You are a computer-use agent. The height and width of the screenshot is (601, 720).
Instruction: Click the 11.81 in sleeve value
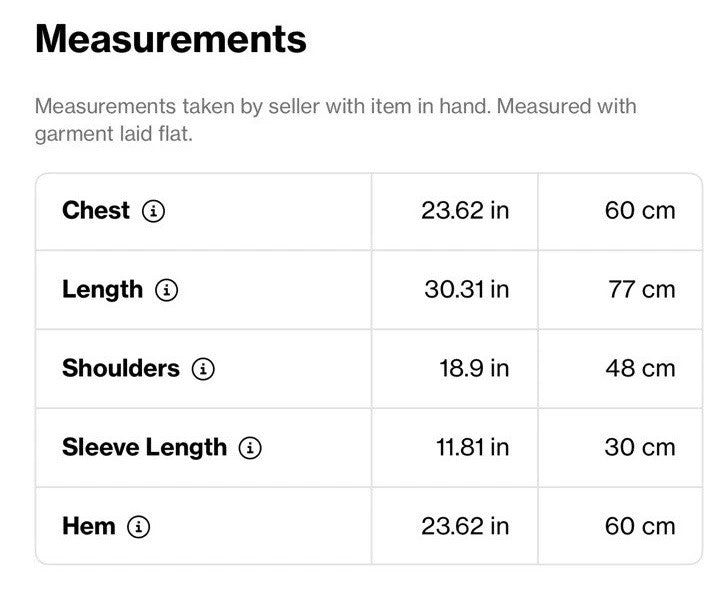coord(472,448)
